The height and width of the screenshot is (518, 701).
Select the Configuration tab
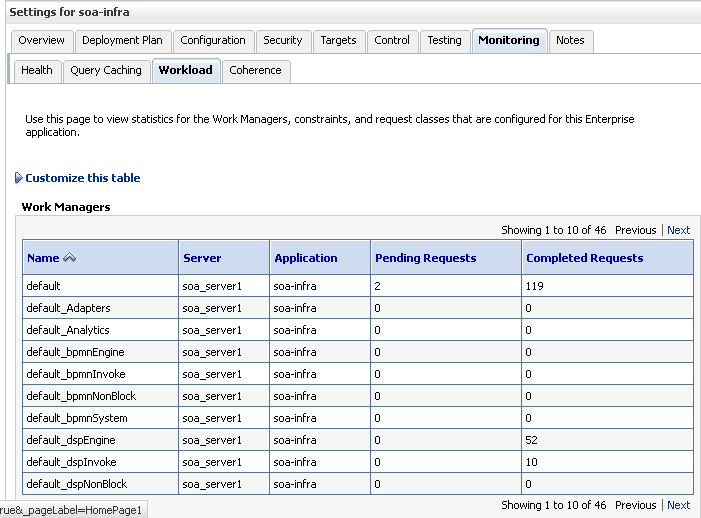(x=213, y=41)
